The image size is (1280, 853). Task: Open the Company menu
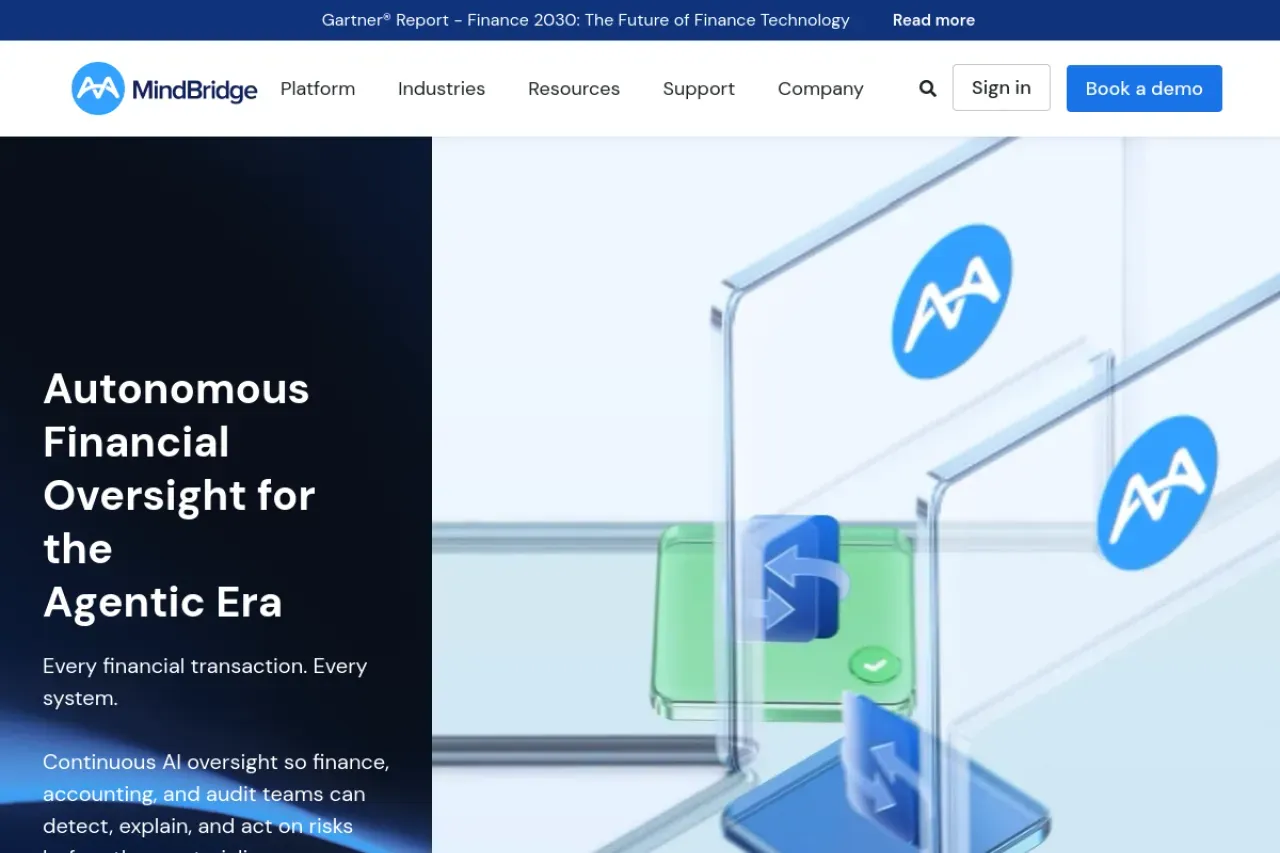click(821, 89)
